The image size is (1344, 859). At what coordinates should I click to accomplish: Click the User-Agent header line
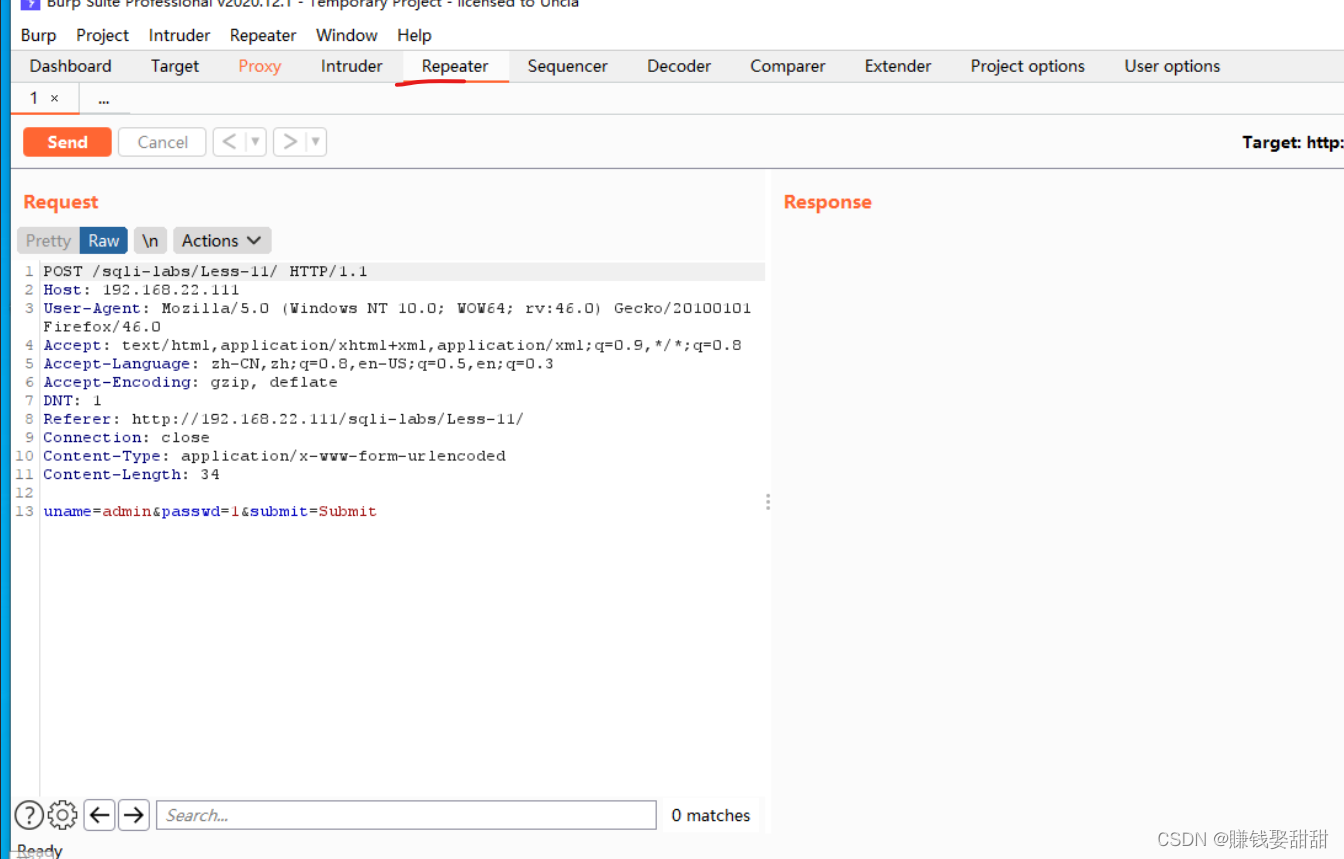(x=397, y=308)
